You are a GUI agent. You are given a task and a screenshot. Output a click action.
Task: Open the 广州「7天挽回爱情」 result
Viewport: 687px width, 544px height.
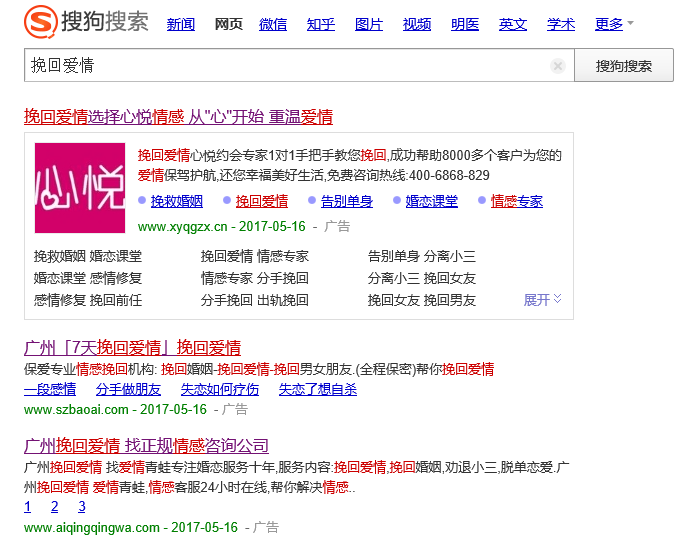[x=132, y=348]
